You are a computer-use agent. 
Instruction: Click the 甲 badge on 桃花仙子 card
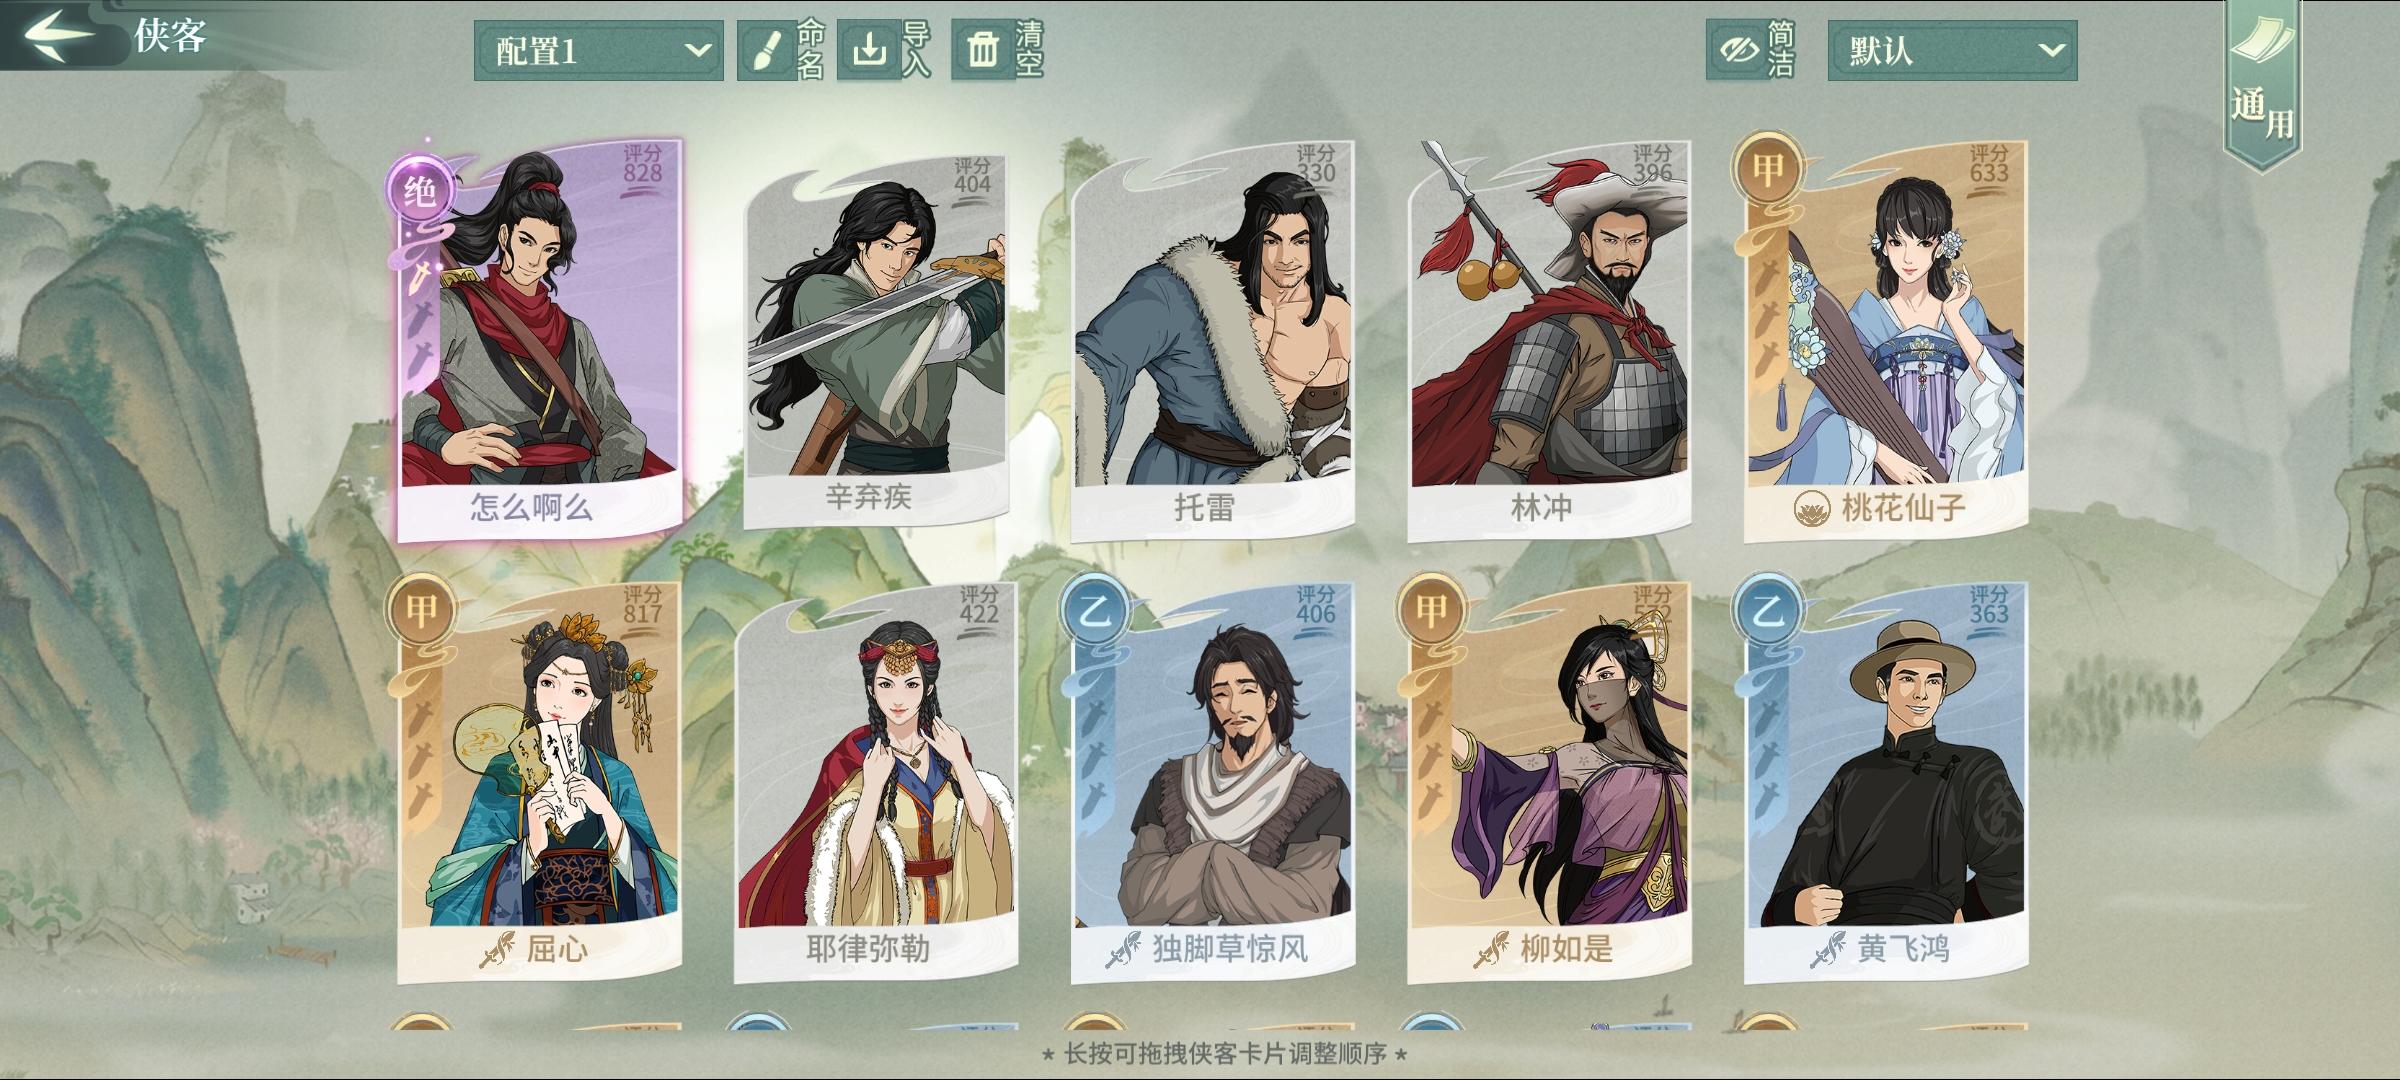coord(1767,167)
